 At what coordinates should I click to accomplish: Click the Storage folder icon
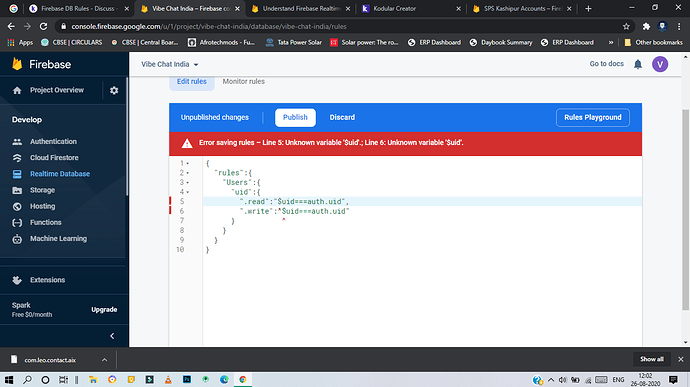[x=17, y=190]
